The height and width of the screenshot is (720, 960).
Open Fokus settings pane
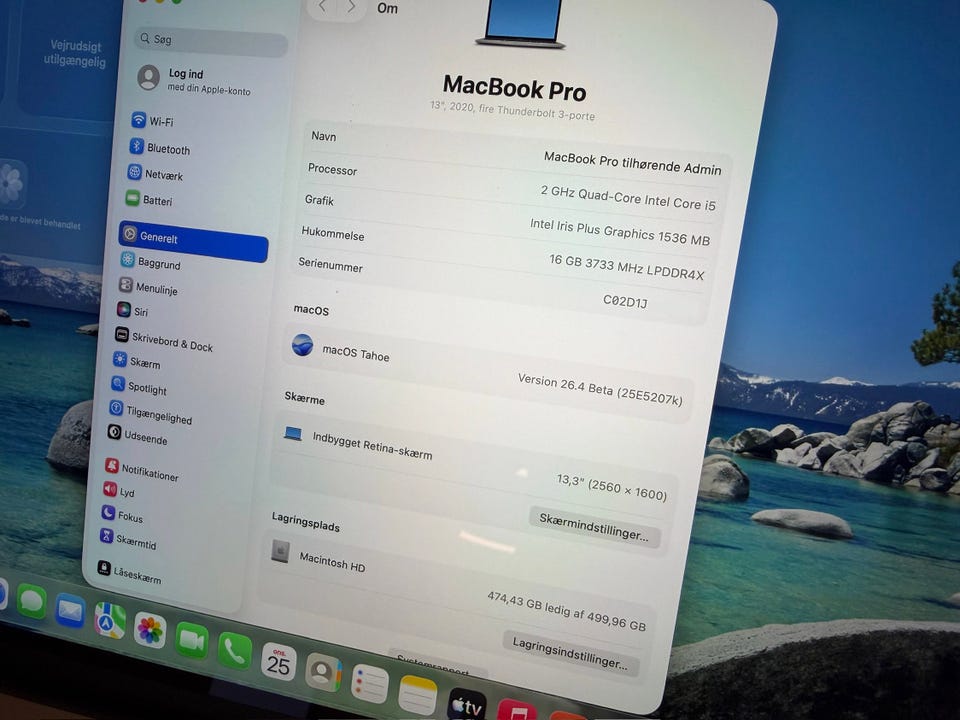(x=122, y=515)
